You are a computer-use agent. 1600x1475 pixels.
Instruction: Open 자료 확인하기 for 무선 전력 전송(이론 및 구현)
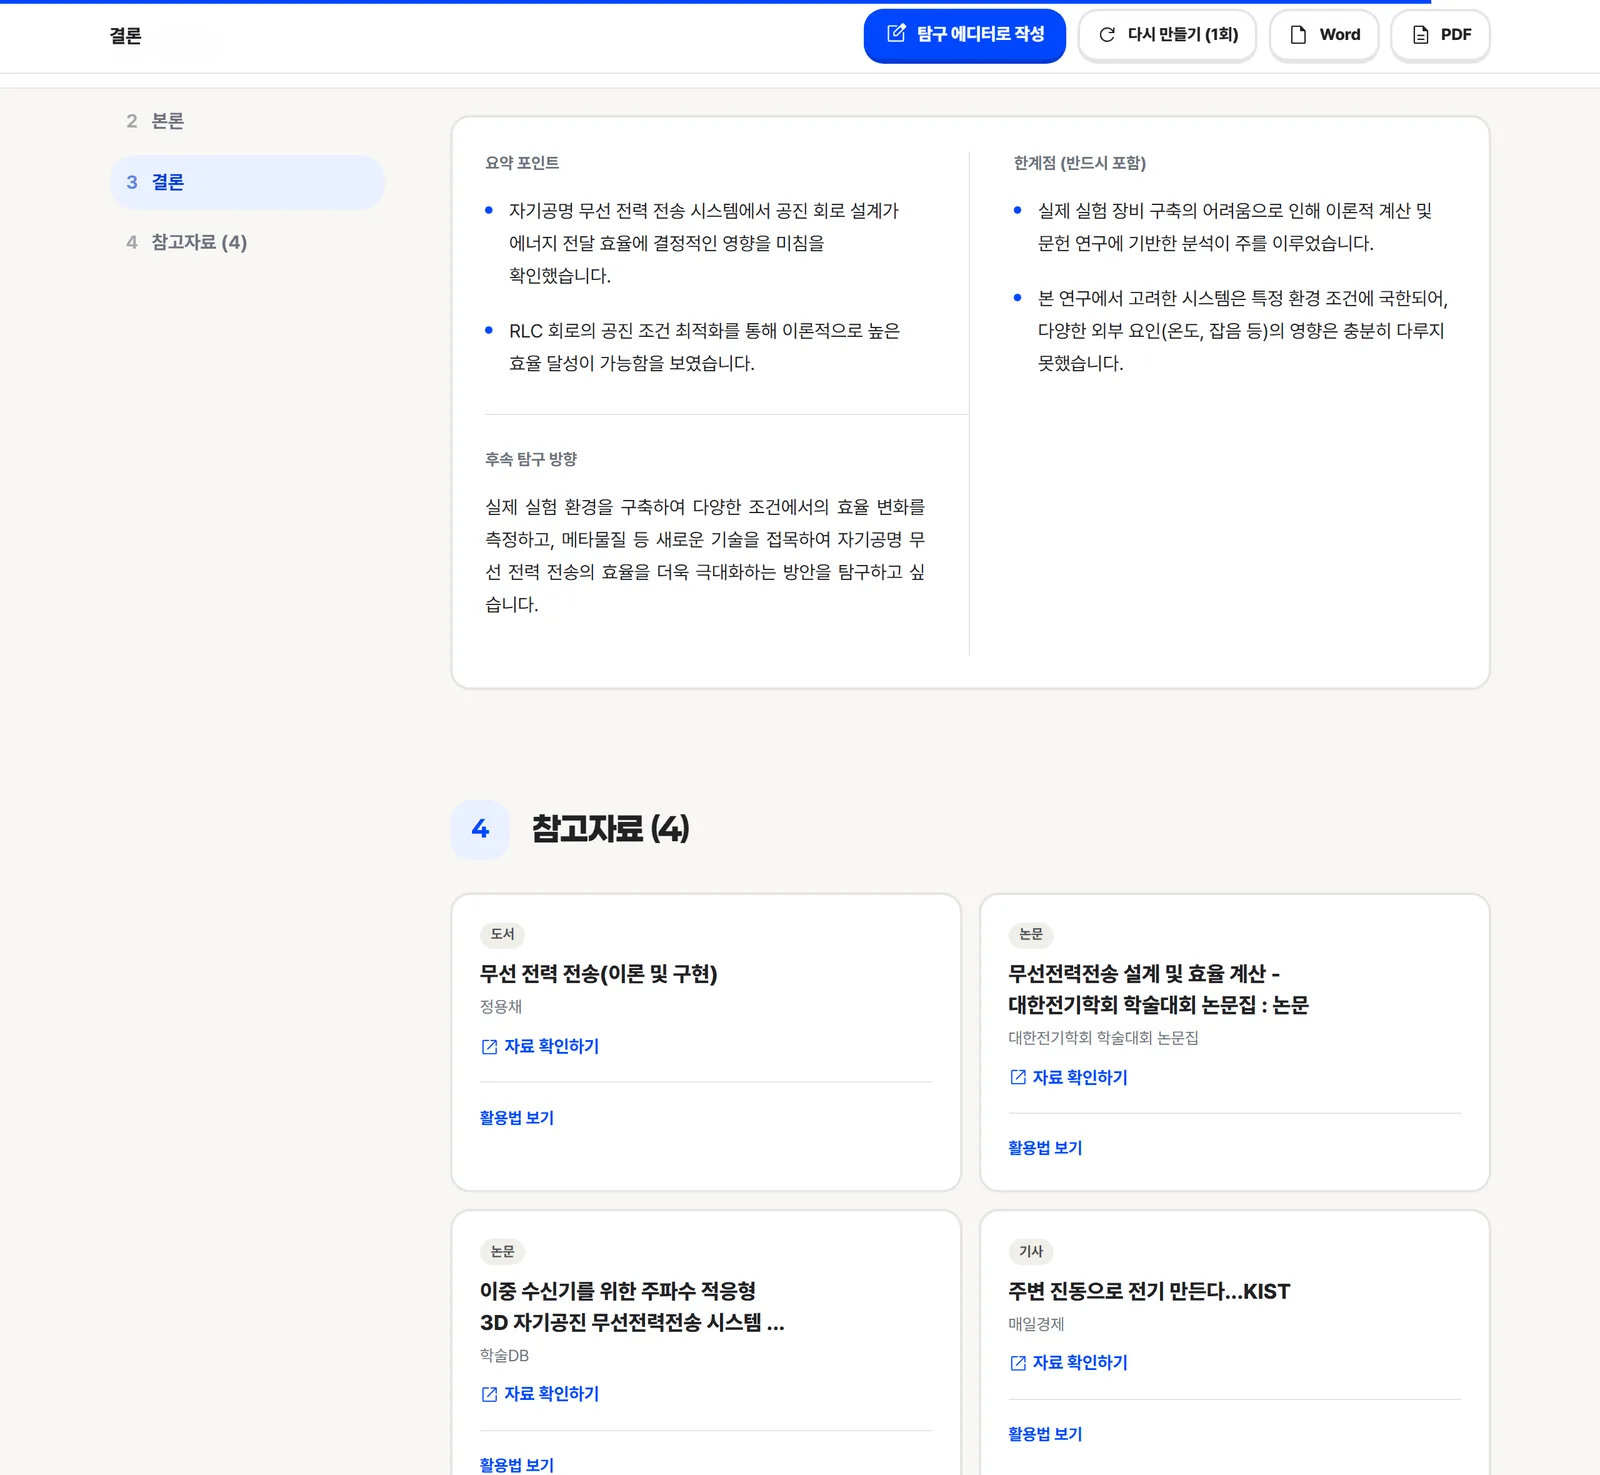[x=540, y=1046]
